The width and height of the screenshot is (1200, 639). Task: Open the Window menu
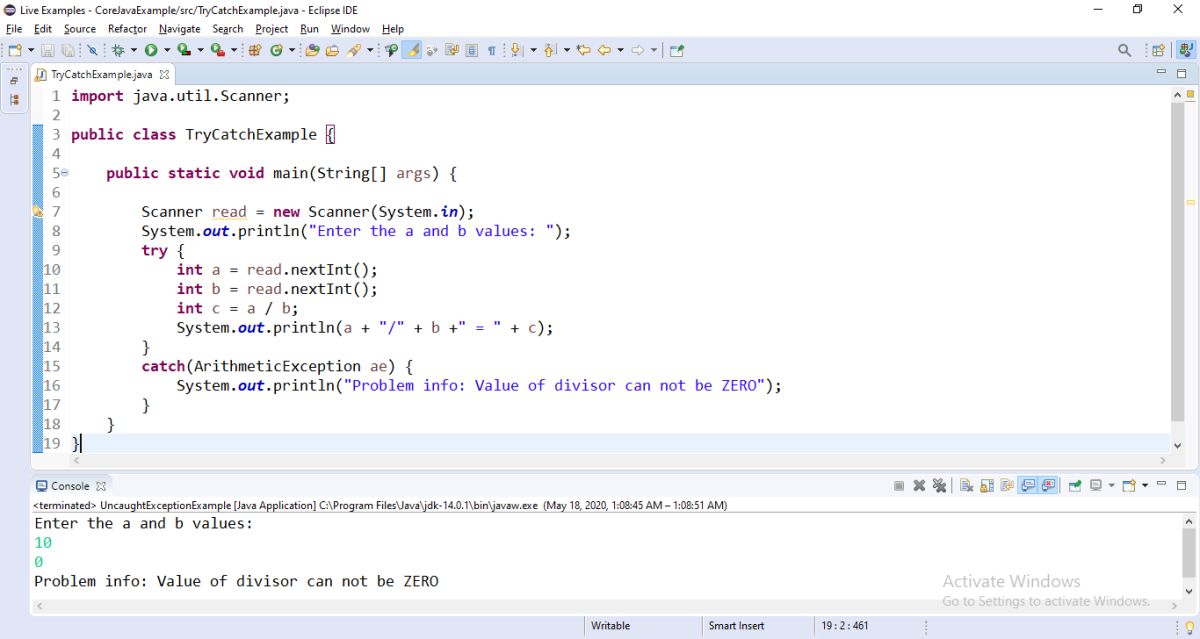coord(350,29)
